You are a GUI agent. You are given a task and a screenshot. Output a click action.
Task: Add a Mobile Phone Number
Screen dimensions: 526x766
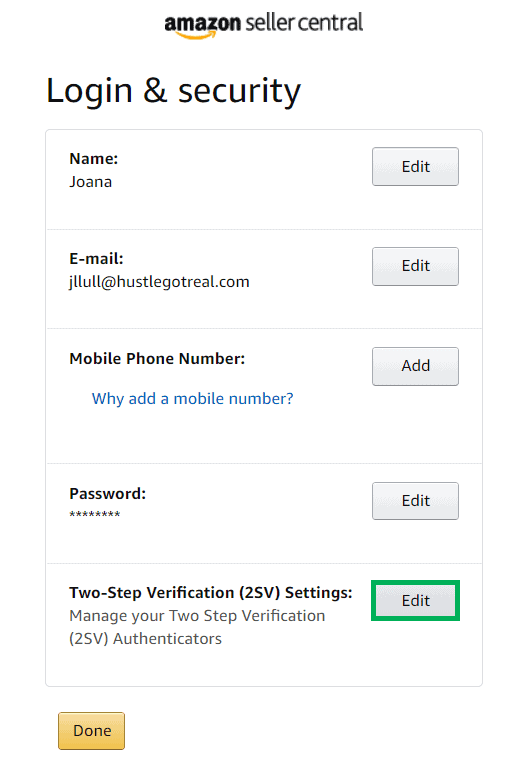(415, 366)
